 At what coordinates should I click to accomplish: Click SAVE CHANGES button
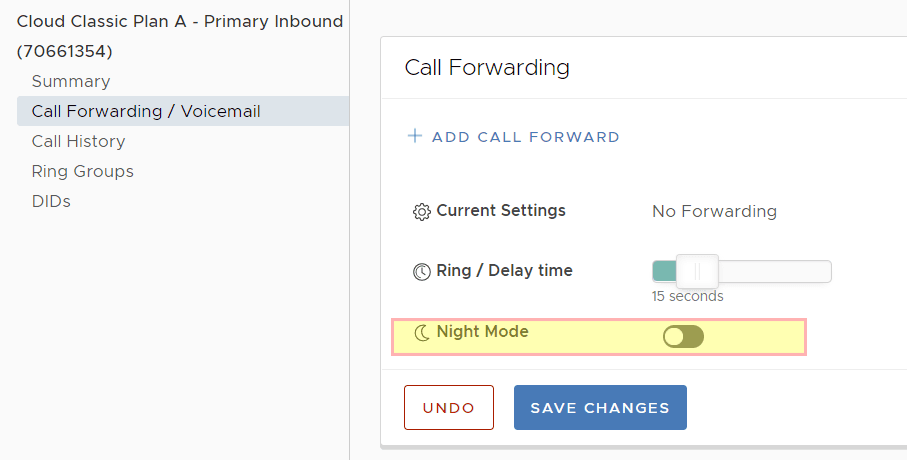[x=600, y=407]
